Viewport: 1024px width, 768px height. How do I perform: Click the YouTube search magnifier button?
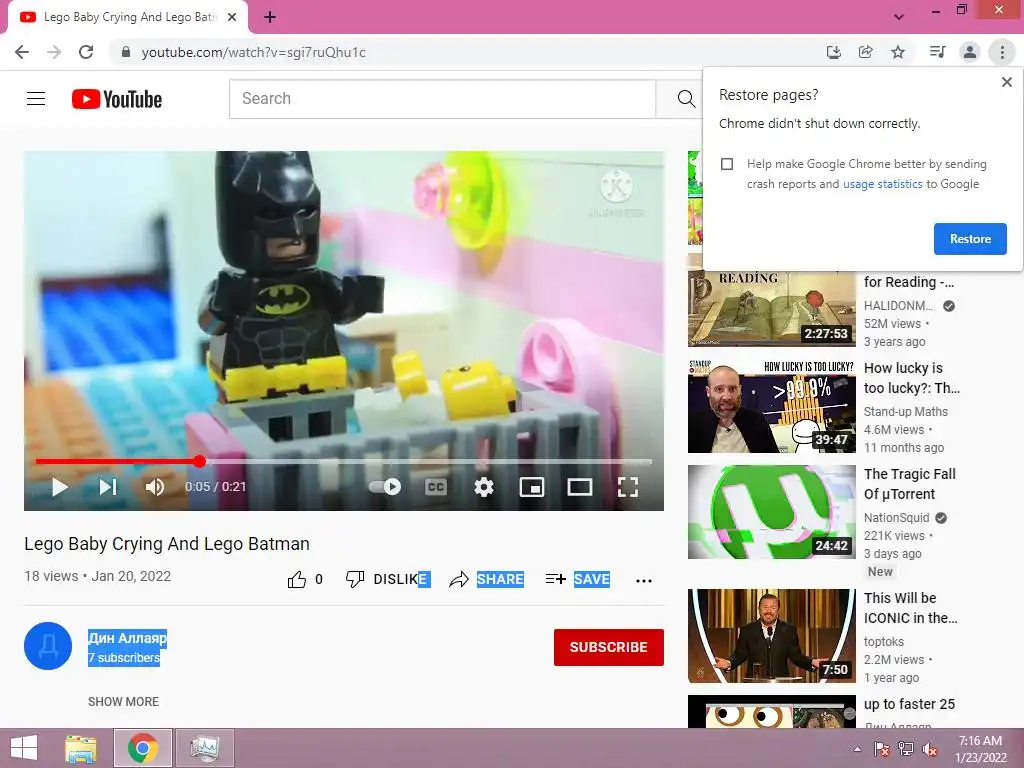coord(686,99)
